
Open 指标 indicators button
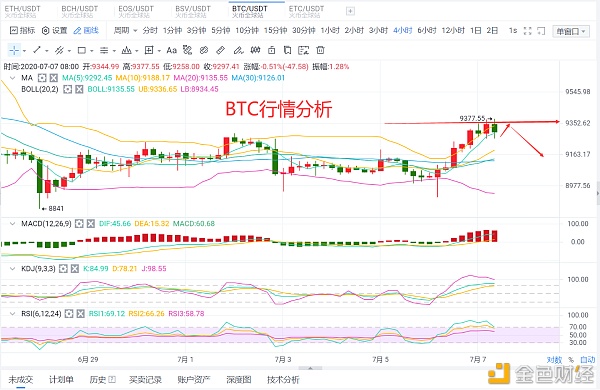(22, 30)
